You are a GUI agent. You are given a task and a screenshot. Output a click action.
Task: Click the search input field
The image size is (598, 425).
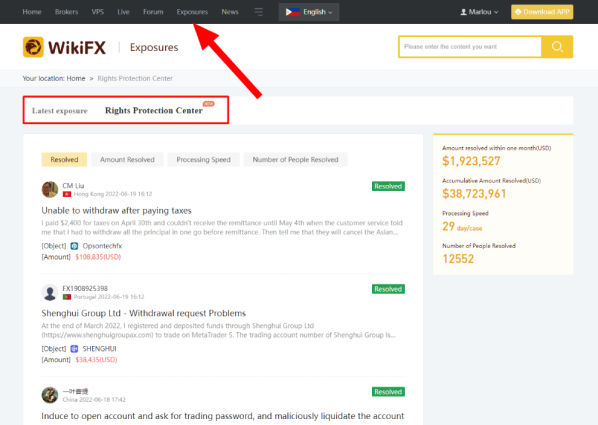click(x=470, y=47)
